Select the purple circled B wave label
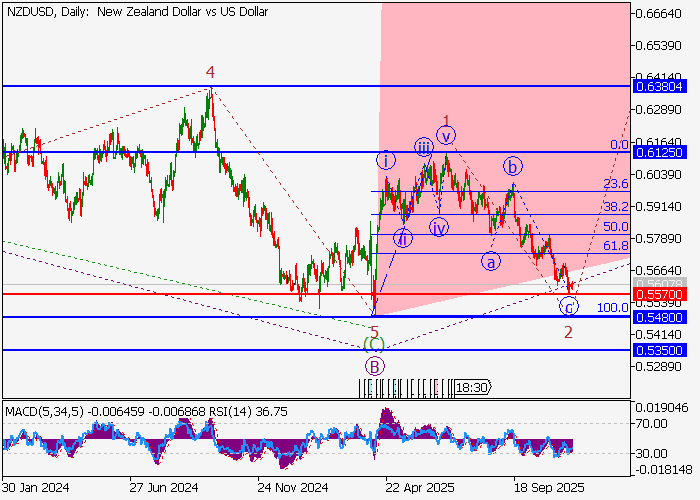 coord(374,366)
